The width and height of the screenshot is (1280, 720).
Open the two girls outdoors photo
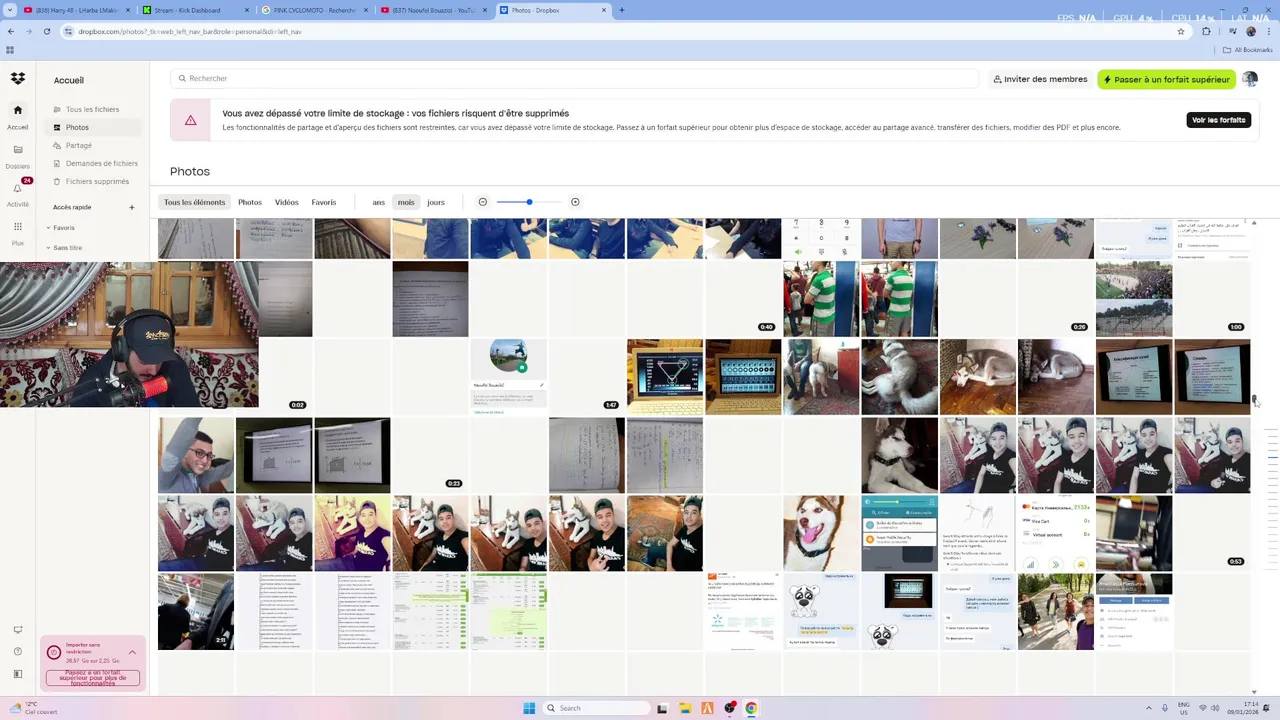click(1056, 611)
